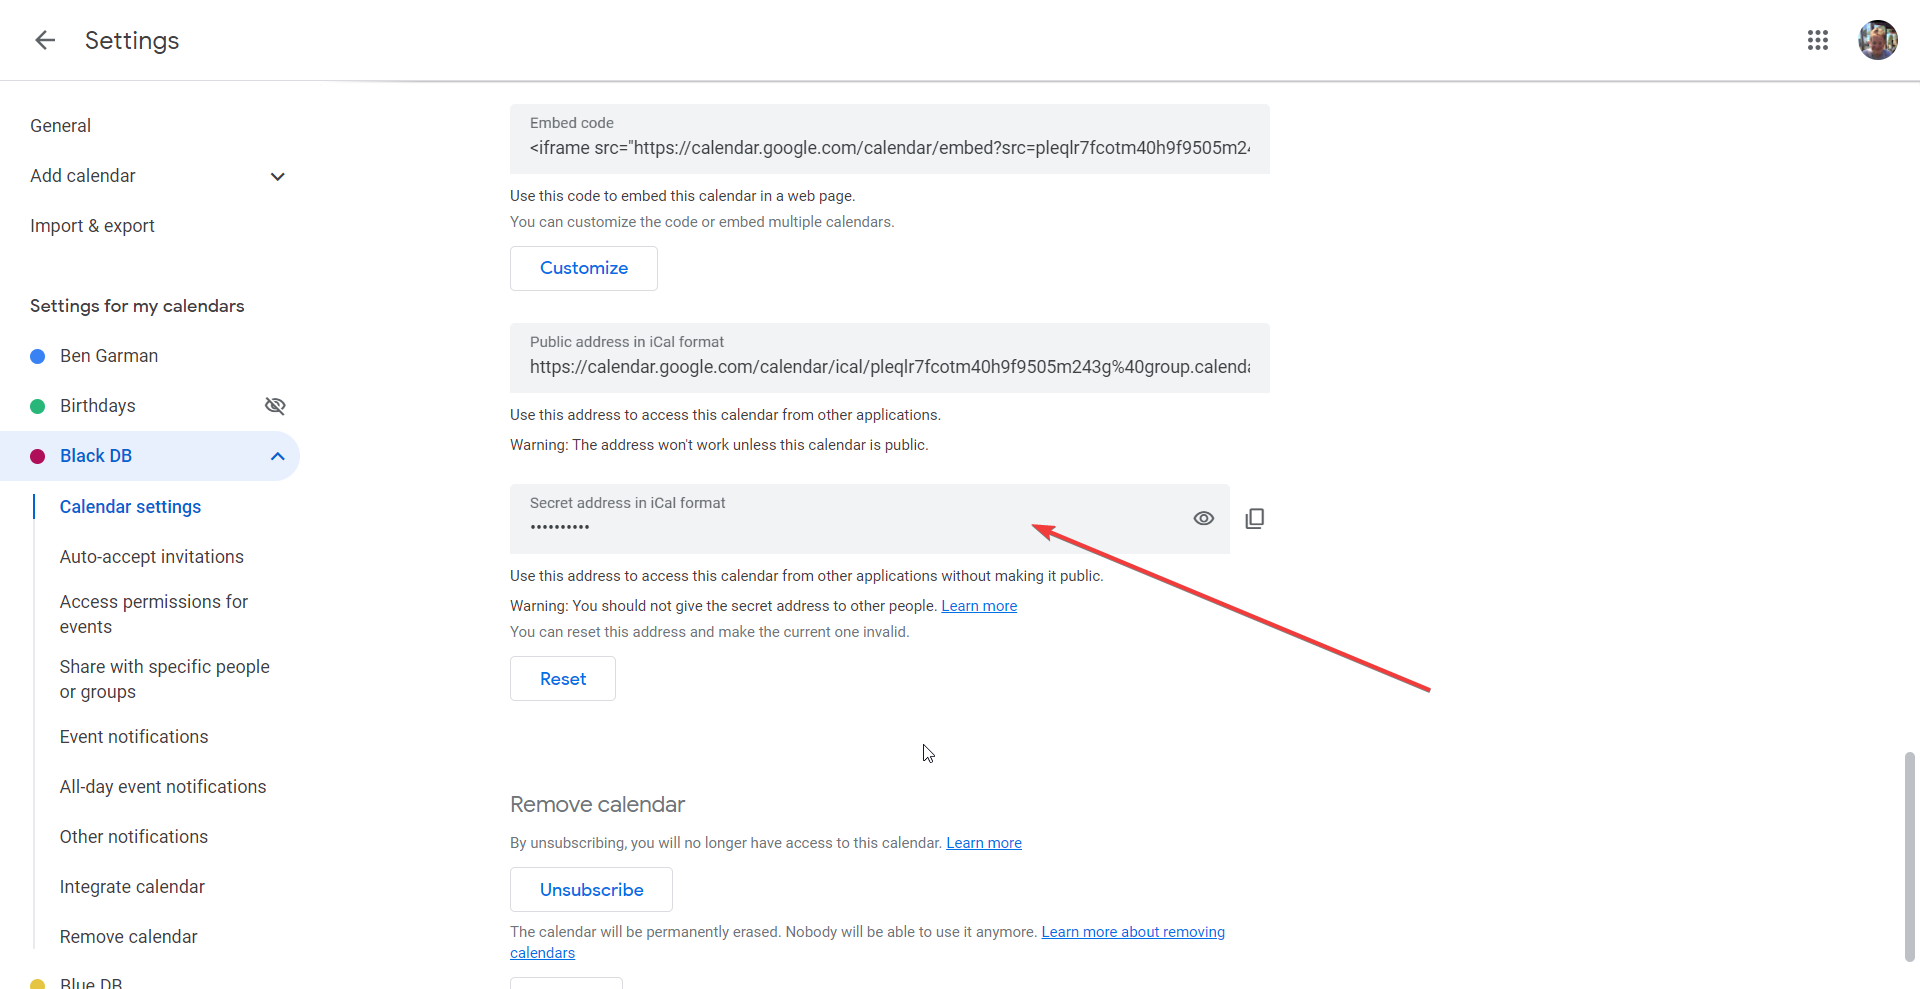Click the back arrow to leave Settings
This screenshot has width=1920, height=989.
(45, 40)
